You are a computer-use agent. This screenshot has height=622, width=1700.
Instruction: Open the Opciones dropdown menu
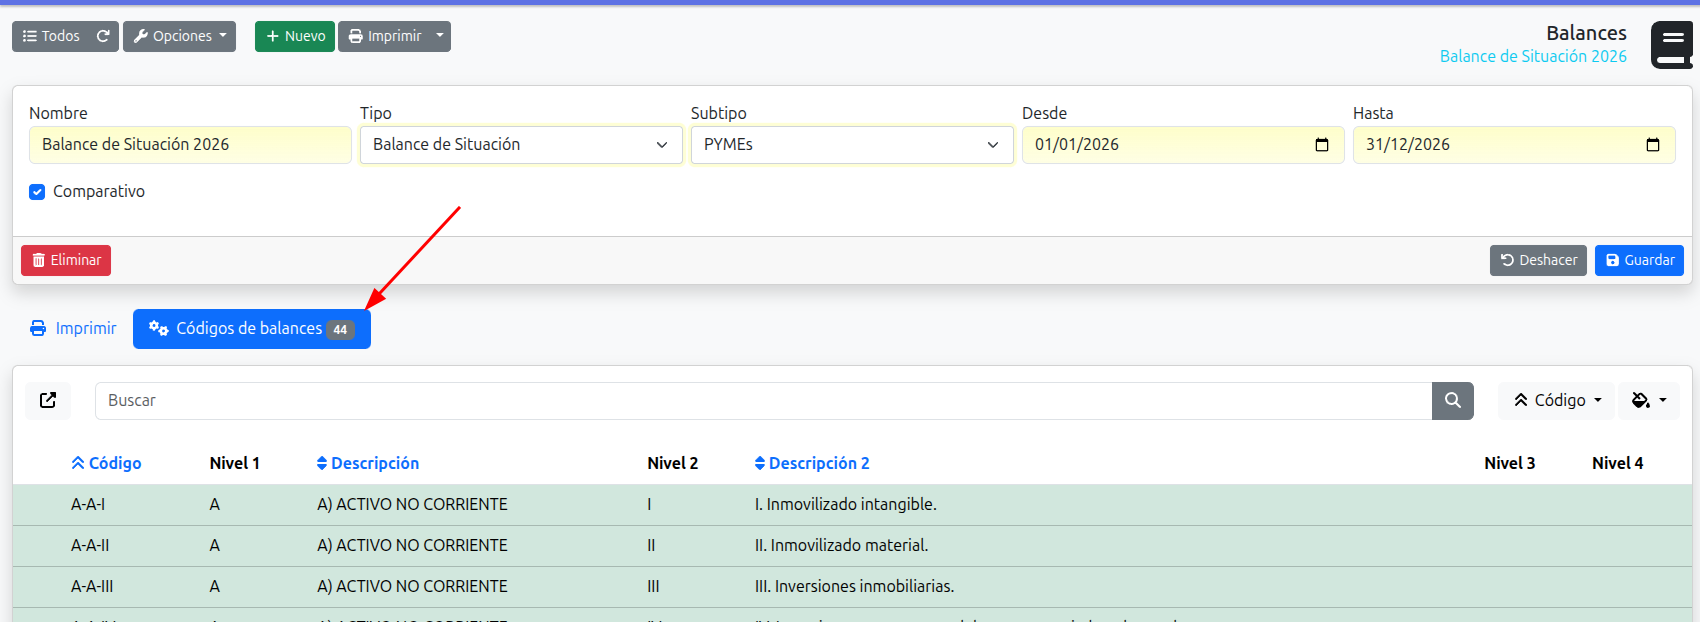coord(179,36)
